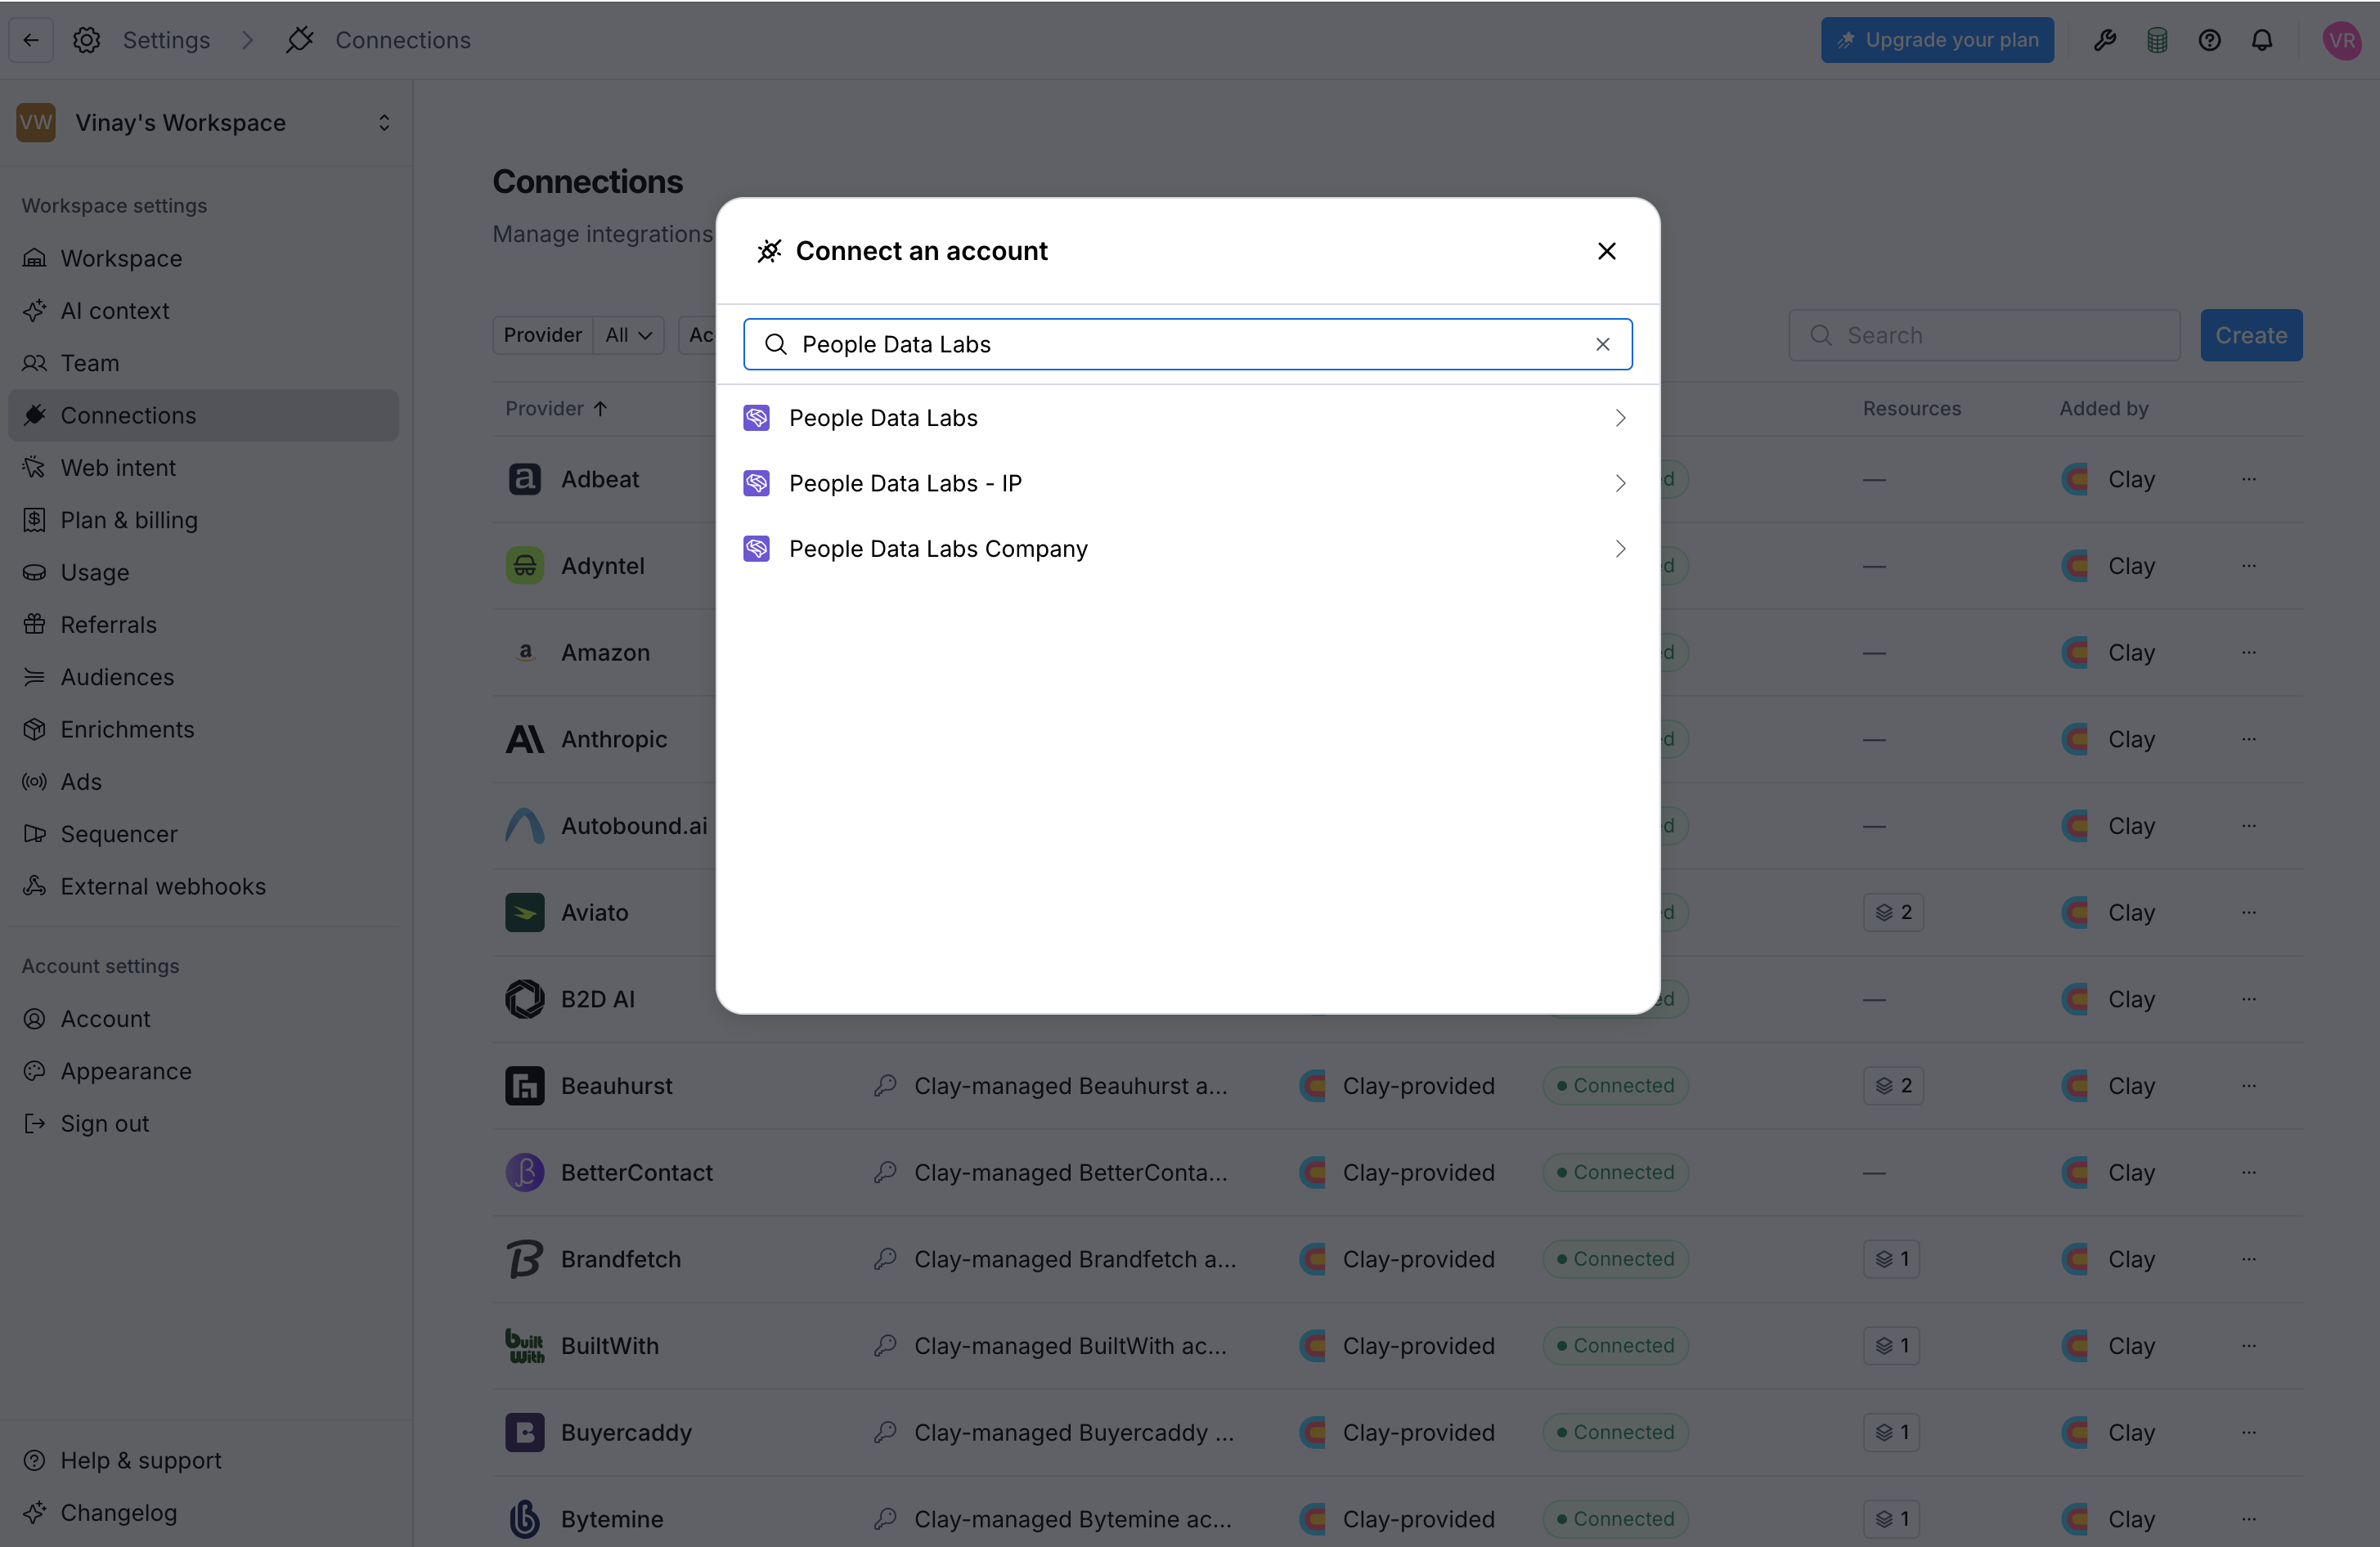Select Connections in the sidebar
Image resolution: width=2380 pixels, height=1547 pixels.
click(204, 415)
